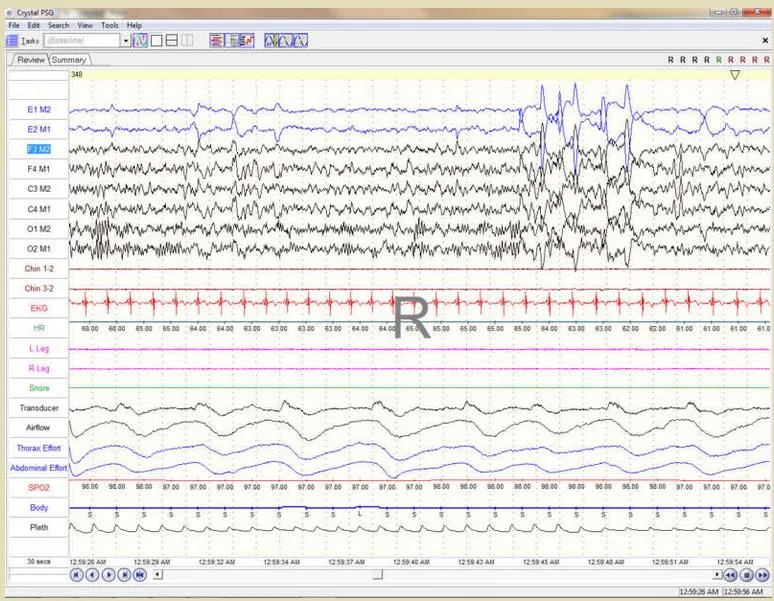Jump to first epoch button

(77, 575)
